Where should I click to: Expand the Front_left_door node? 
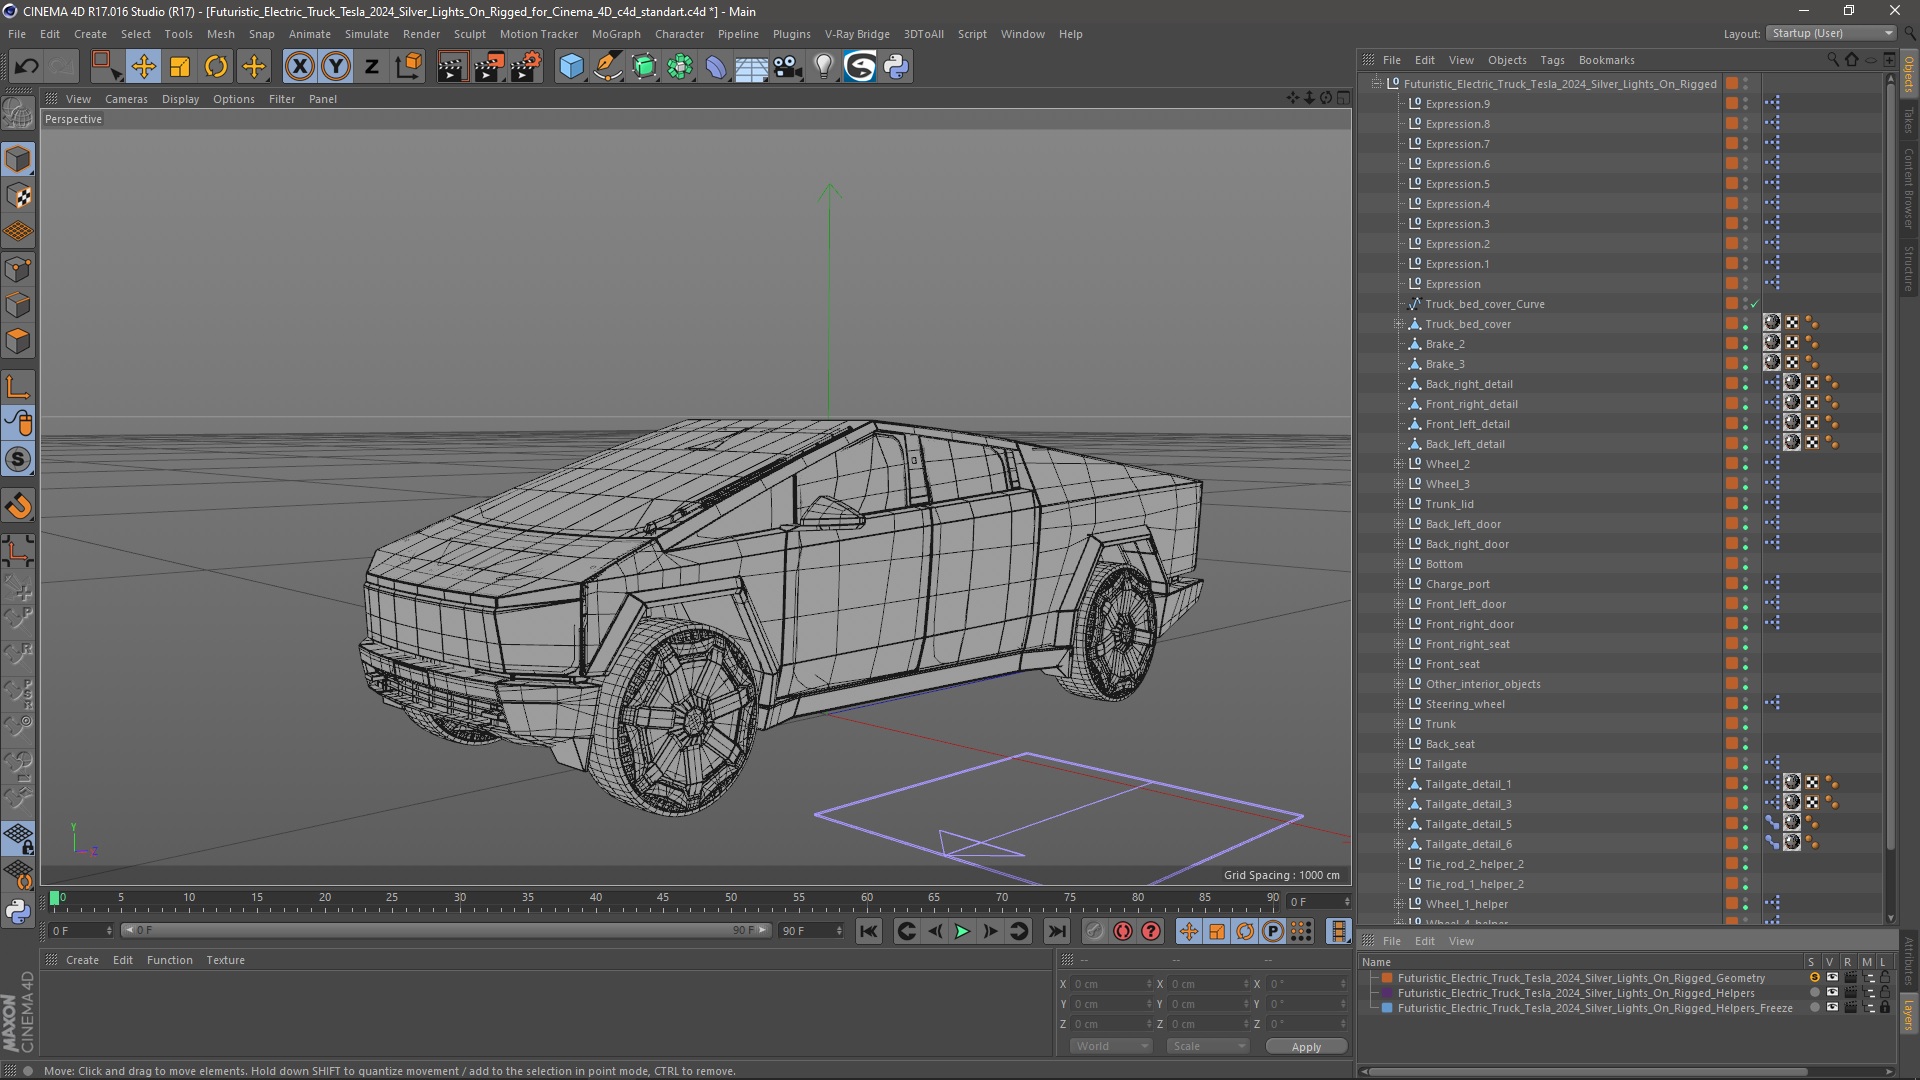point(1399,604)
